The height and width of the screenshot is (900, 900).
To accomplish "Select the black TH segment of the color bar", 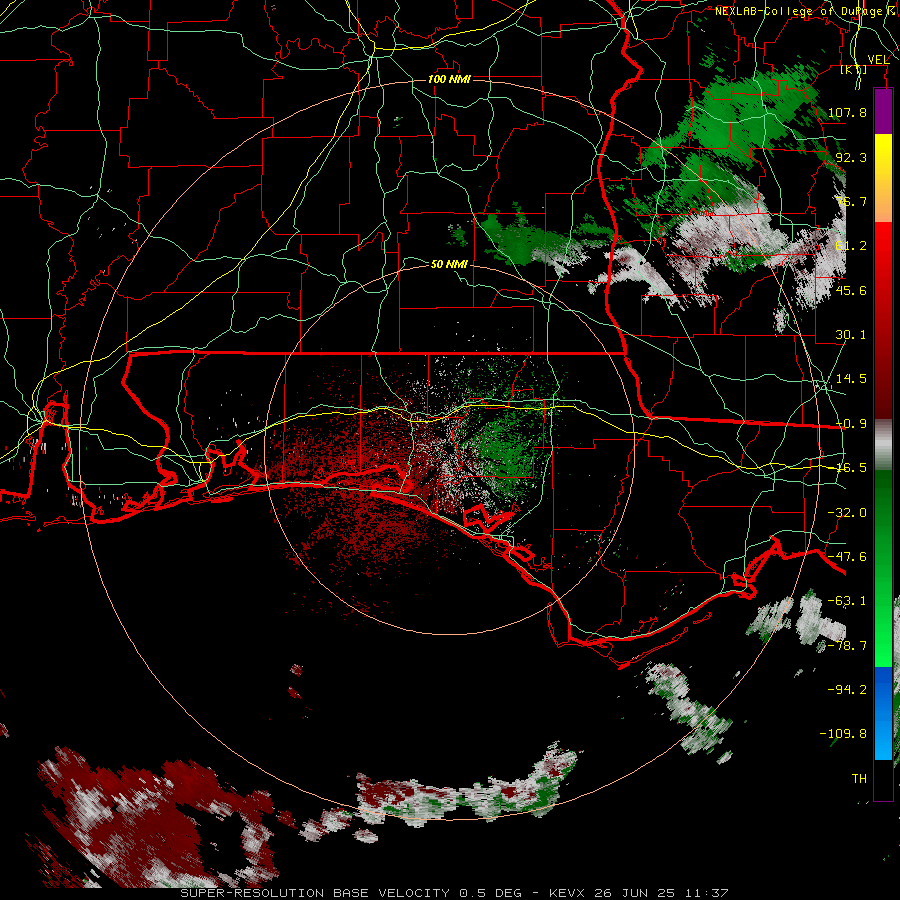I will (x=883, y=779).
